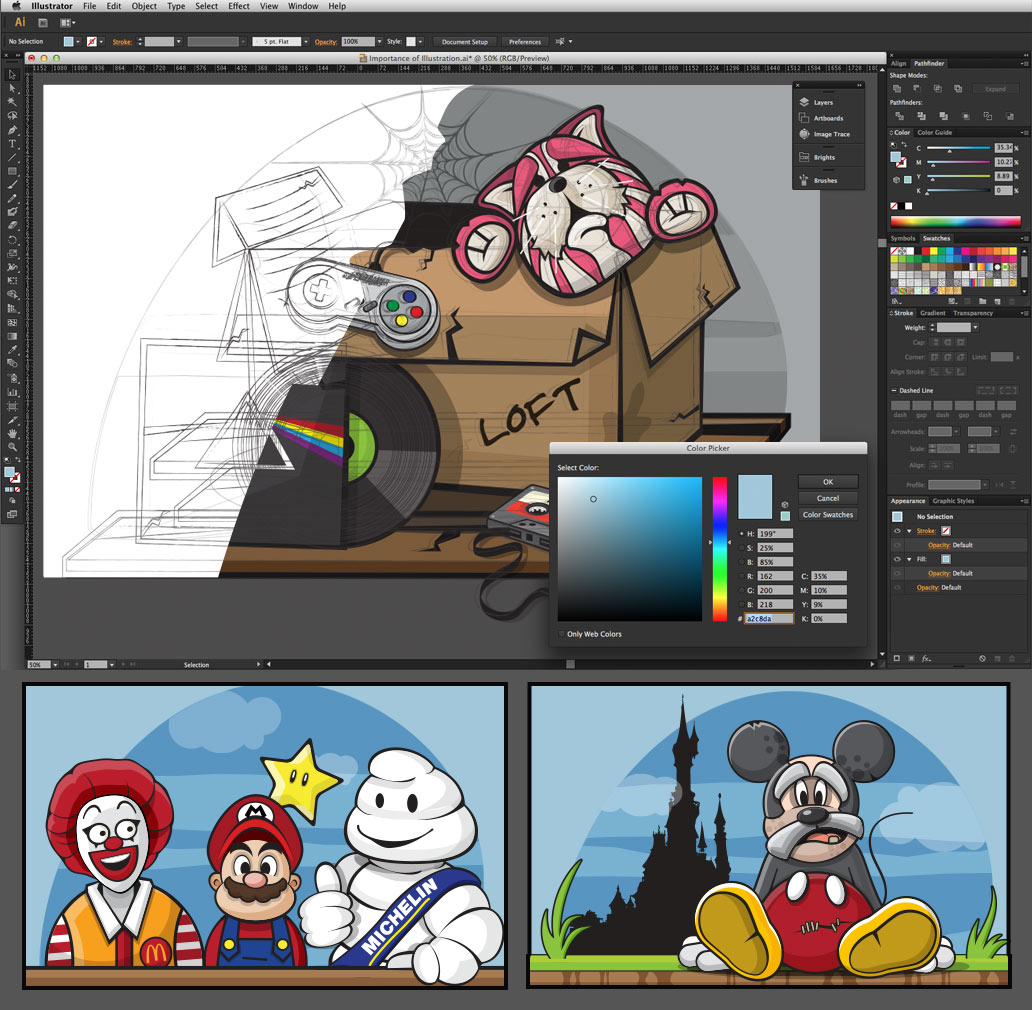Open the Window menu
This screenshot has width=1032, height=1010.
(x=303, y=6)
